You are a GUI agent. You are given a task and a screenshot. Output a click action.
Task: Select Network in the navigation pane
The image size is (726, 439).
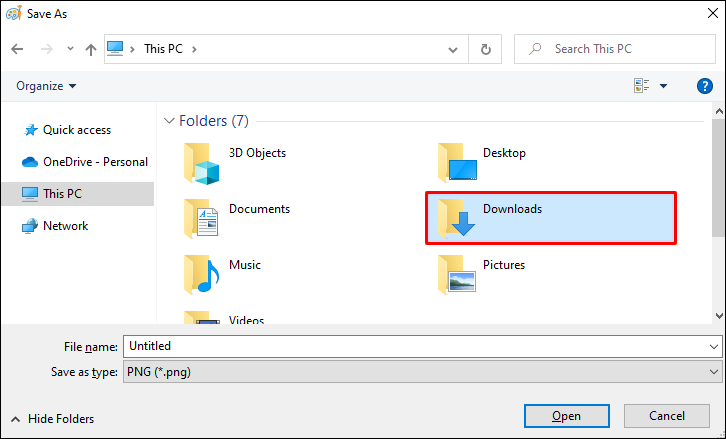(x=65, y=226)
